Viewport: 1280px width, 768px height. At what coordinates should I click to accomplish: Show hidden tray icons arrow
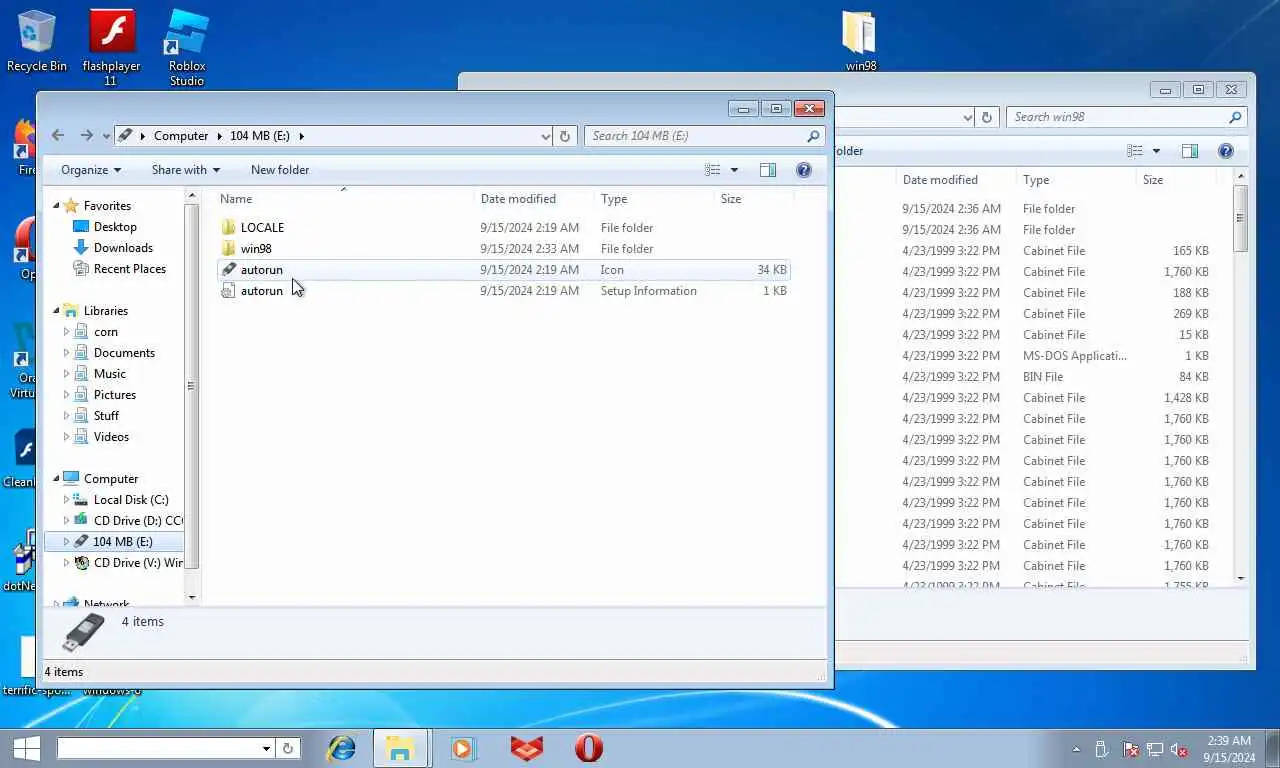coord(1077,749)
